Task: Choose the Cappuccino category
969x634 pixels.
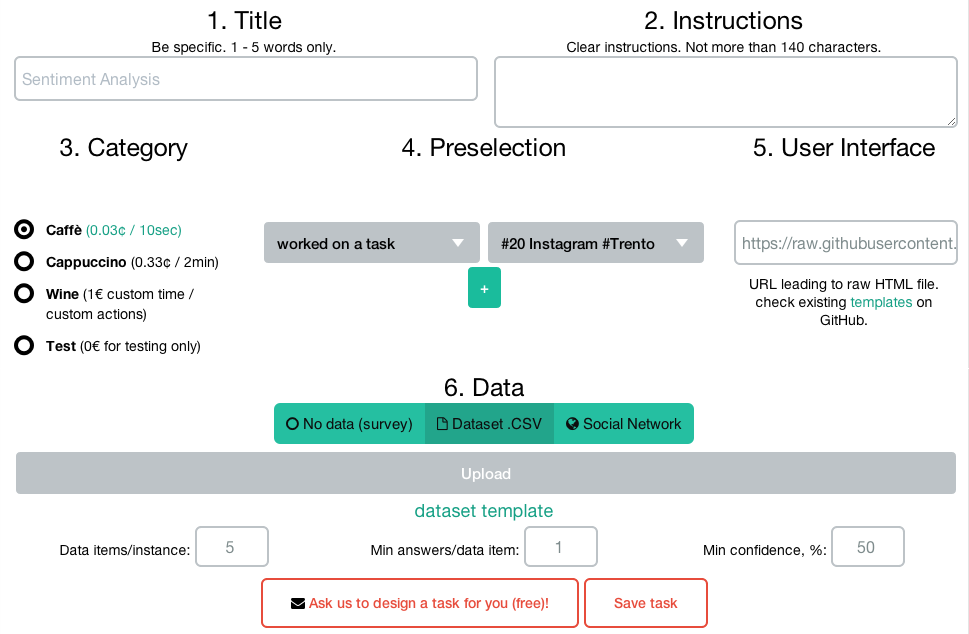Action: [x=24, y=262]
